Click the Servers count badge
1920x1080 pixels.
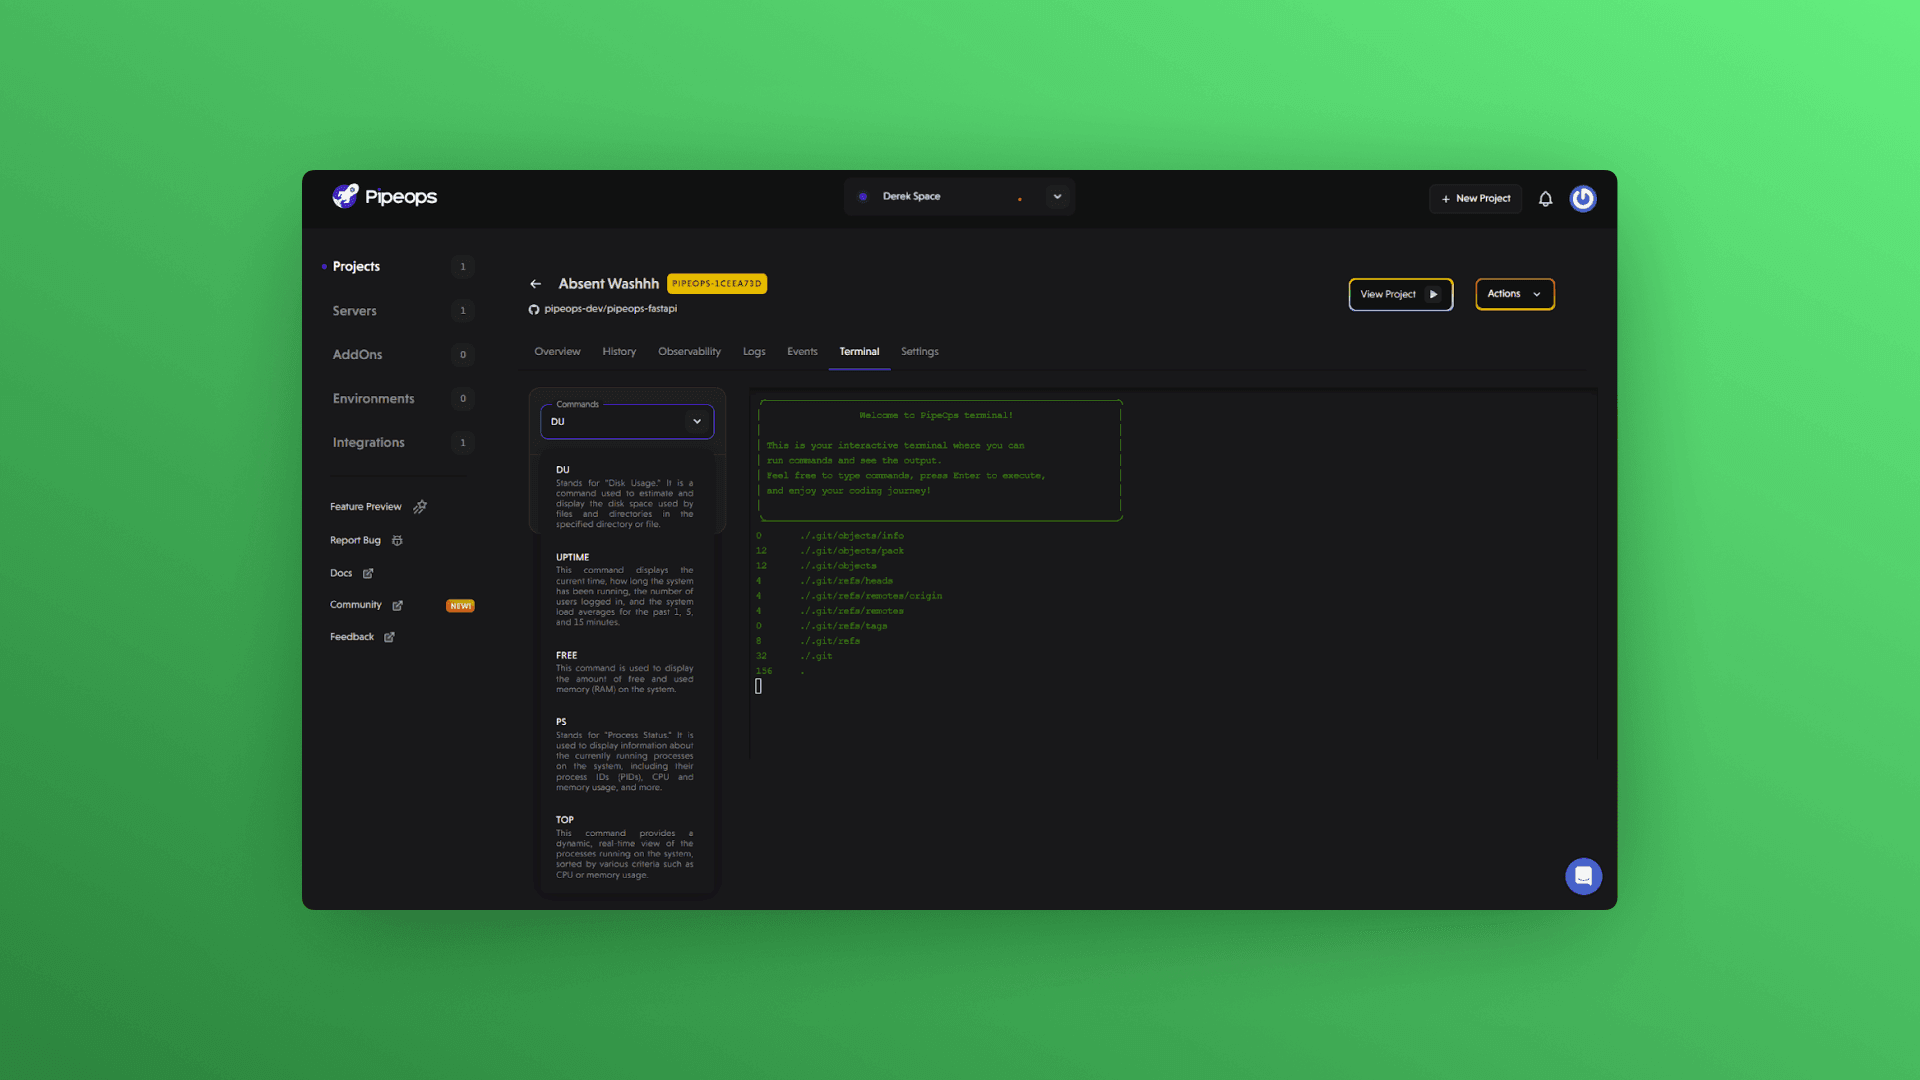[462, 311]
